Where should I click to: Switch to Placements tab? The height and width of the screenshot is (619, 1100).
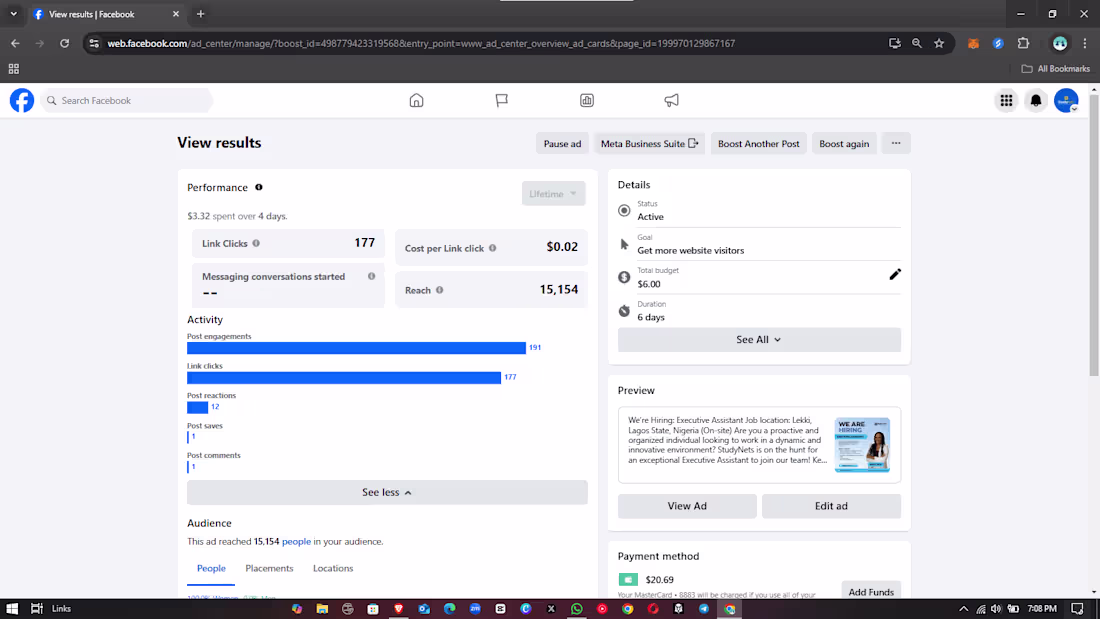coord(269,568)
